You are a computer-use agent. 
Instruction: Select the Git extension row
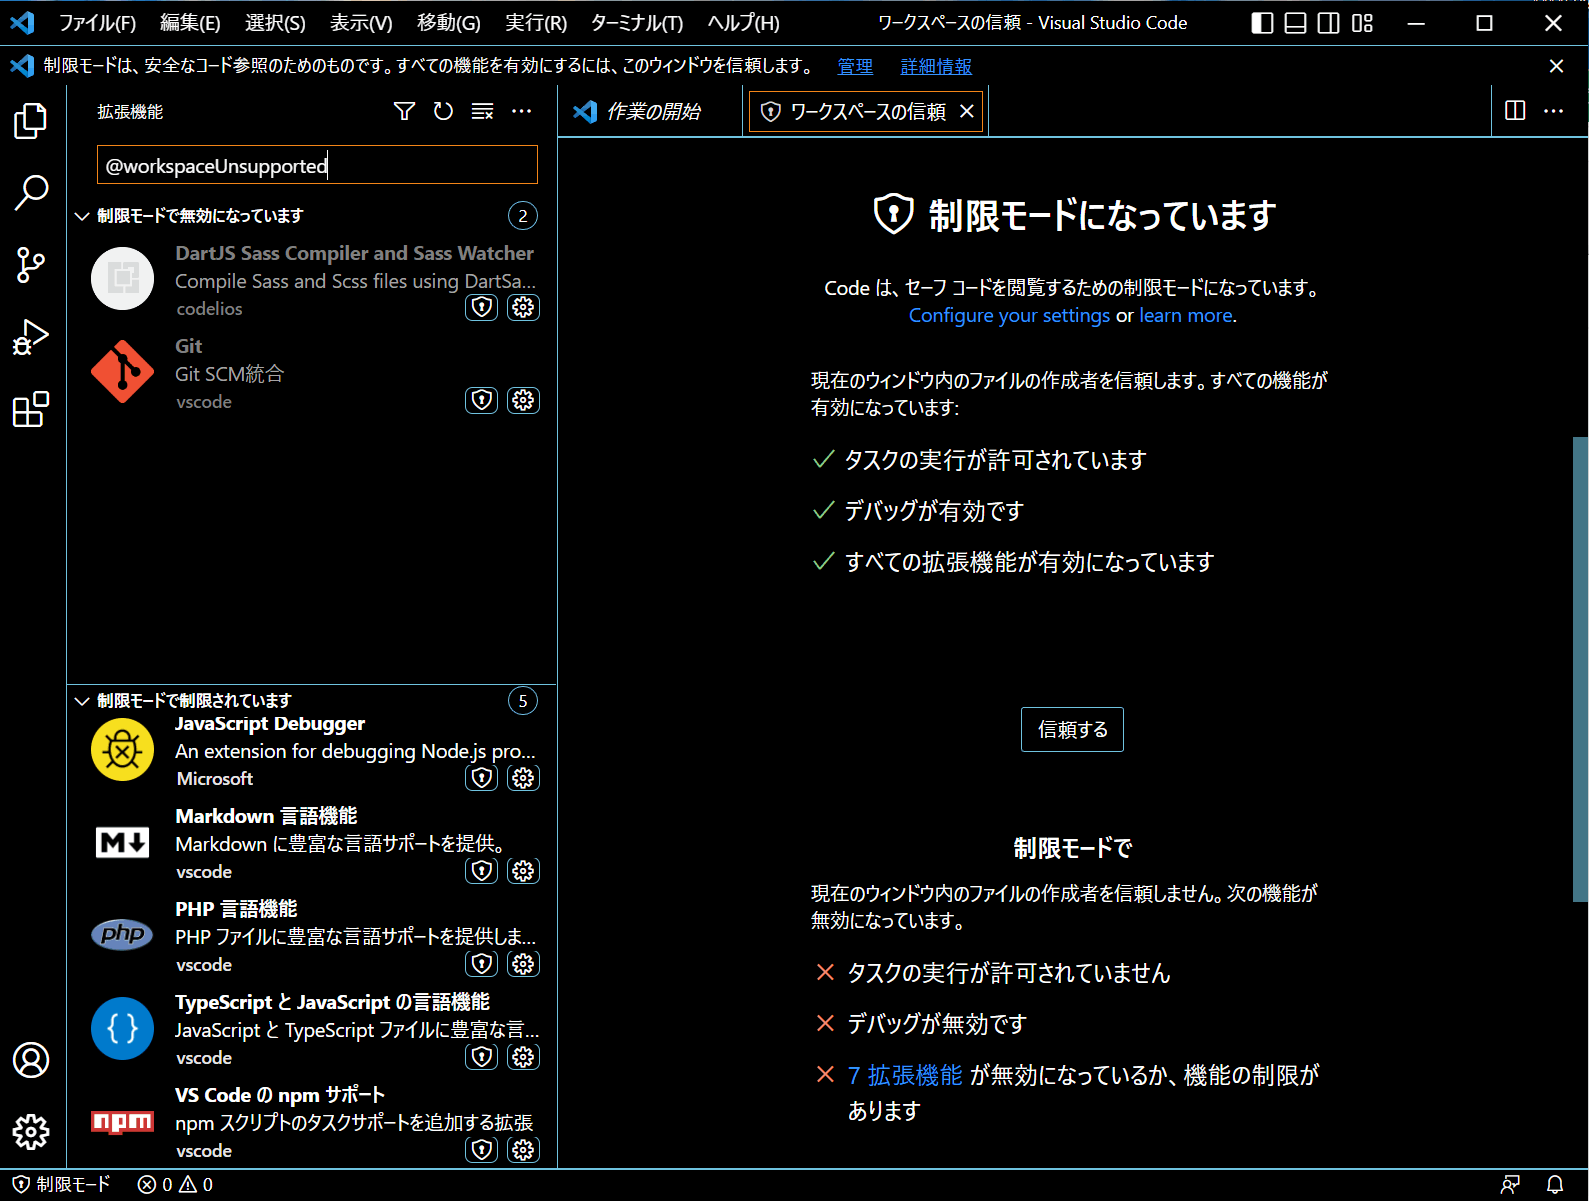pos(312,373)
